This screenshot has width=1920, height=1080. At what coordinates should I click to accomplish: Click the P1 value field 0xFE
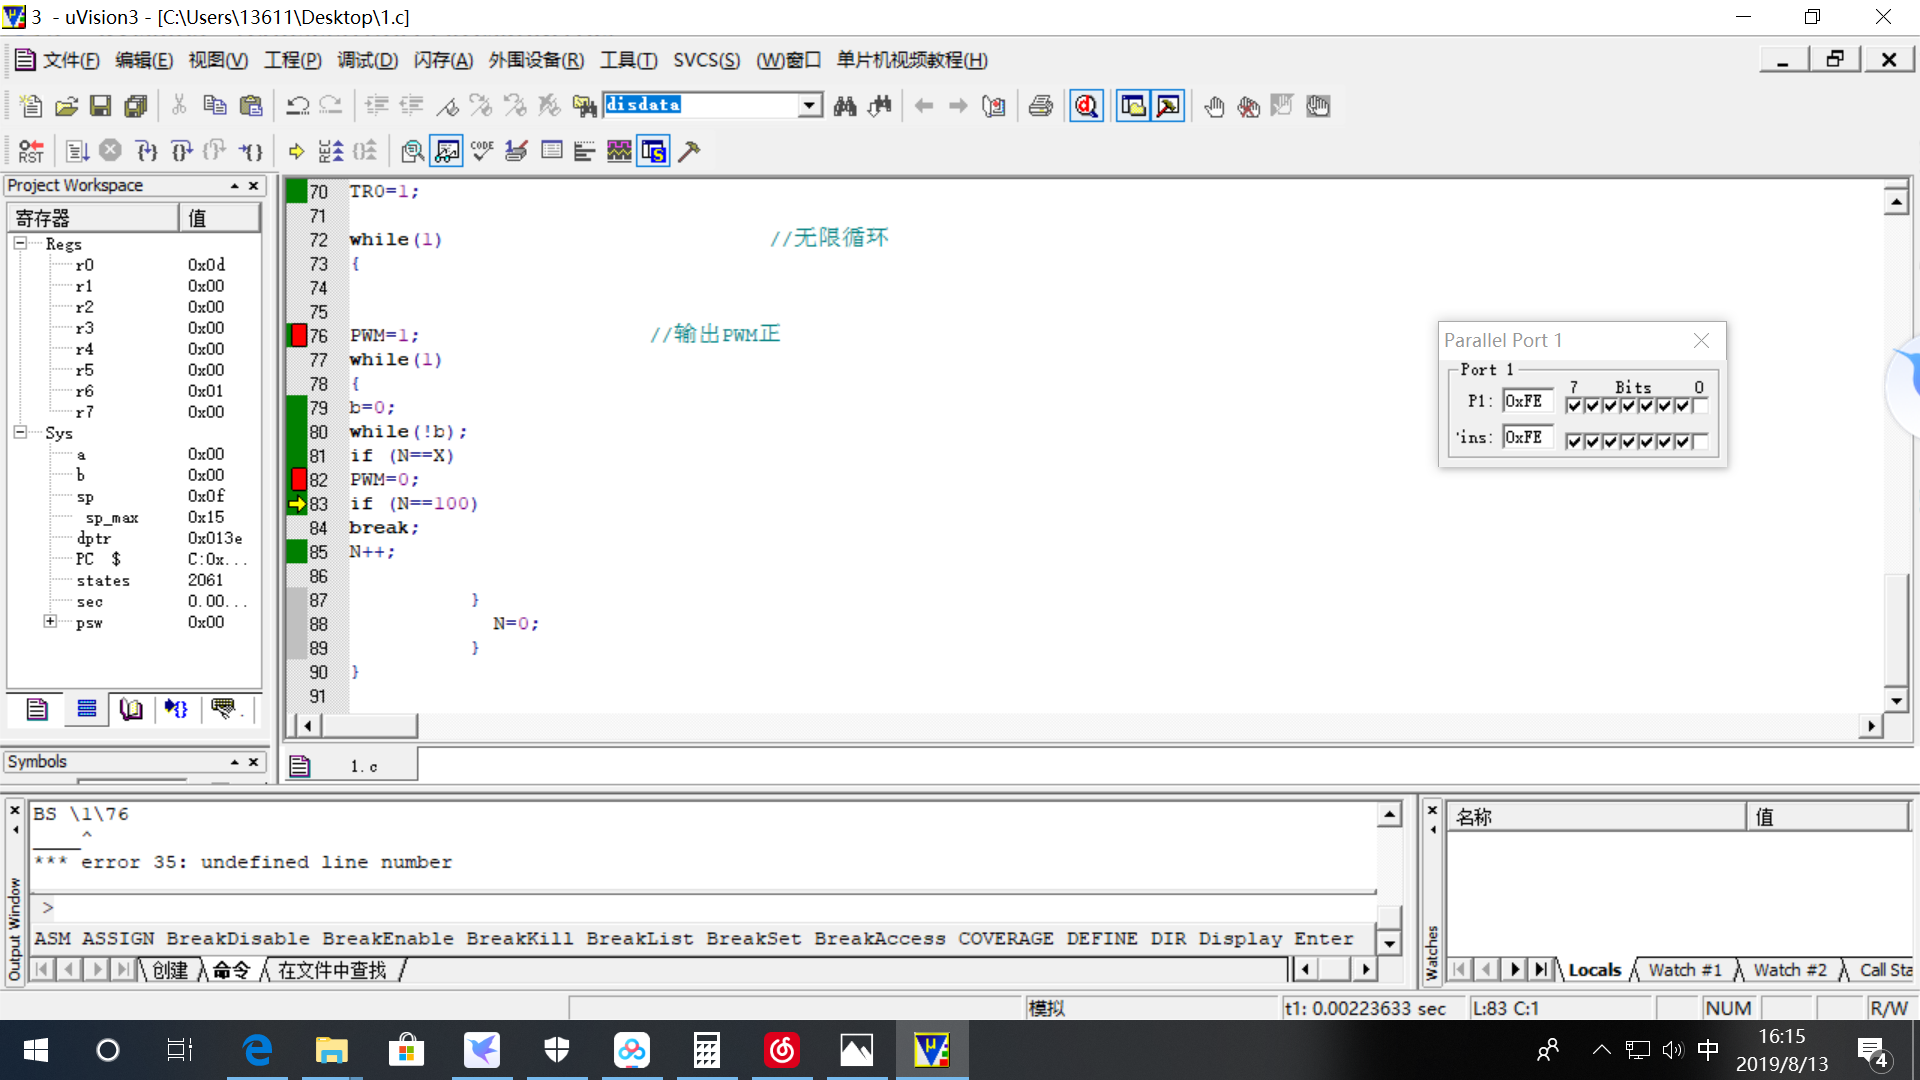pos(1527,401)
